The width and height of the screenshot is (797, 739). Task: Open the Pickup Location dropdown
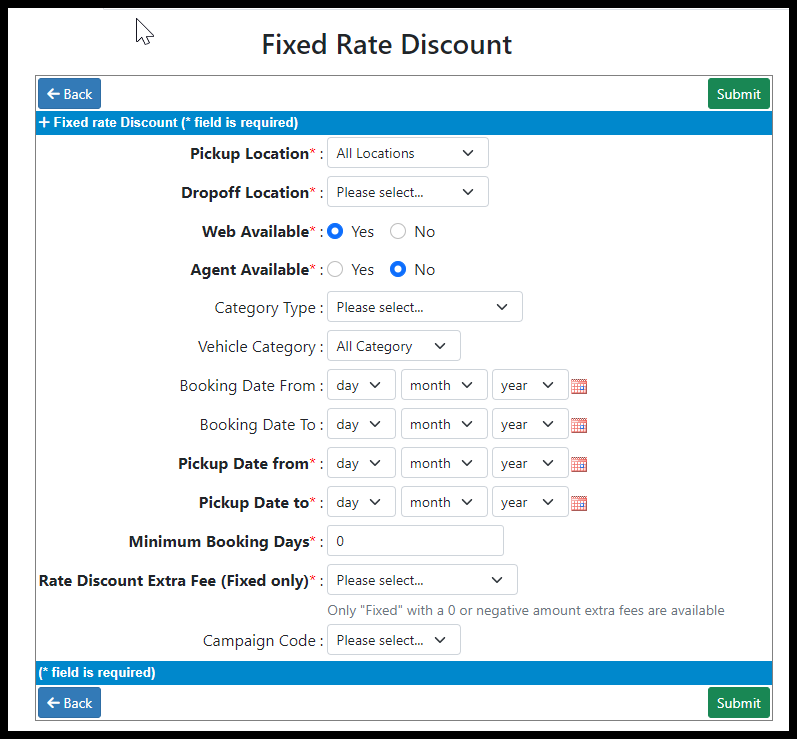[408, 152]
